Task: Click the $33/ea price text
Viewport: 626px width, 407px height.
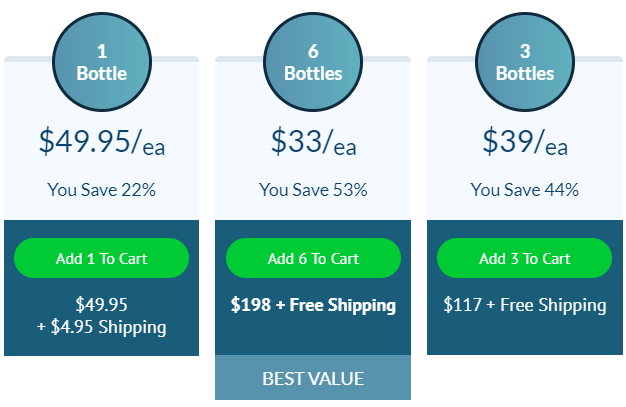Action: click(313, 141)
